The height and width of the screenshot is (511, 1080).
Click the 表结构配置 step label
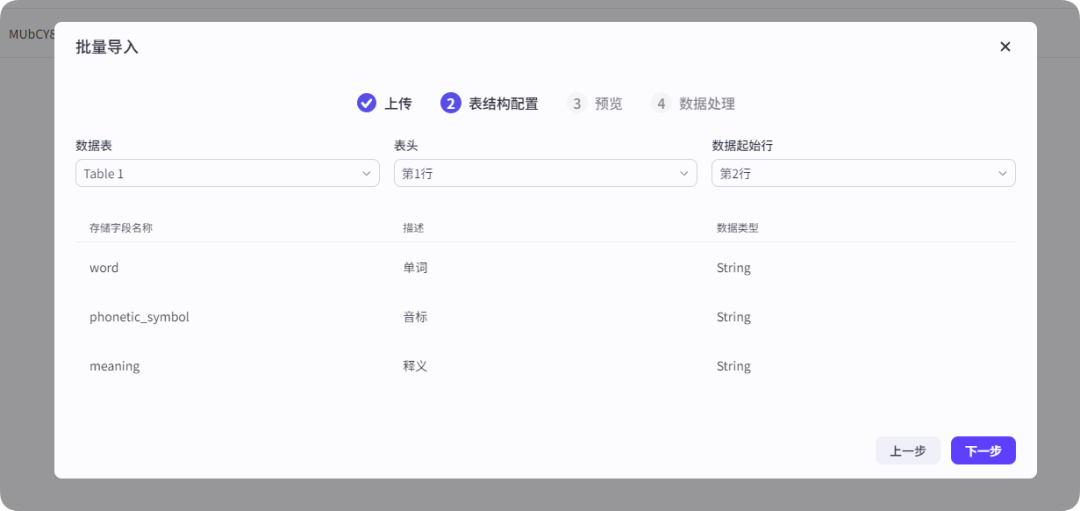[503, 103]
